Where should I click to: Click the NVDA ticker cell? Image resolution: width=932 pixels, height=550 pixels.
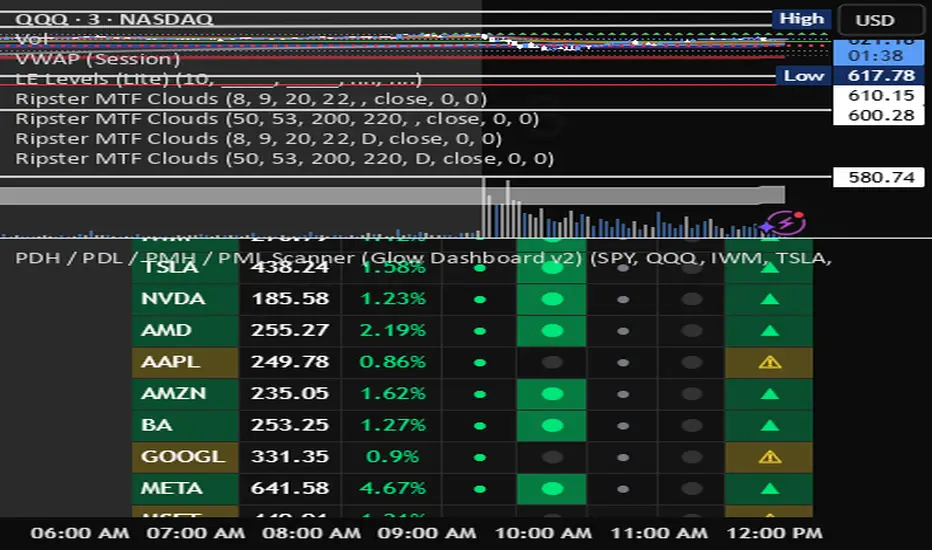185,298
